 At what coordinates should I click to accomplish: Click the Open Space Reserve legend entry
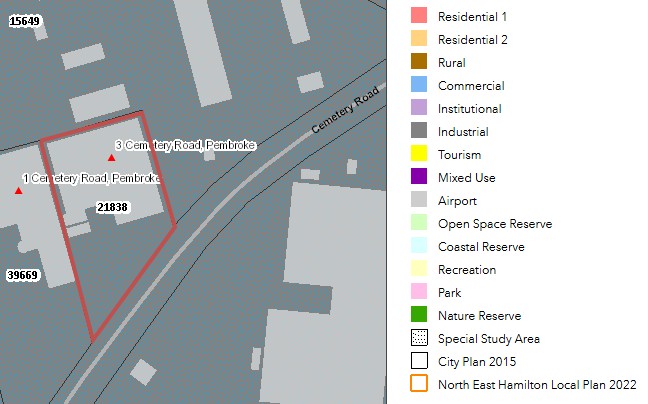(494, 223)
